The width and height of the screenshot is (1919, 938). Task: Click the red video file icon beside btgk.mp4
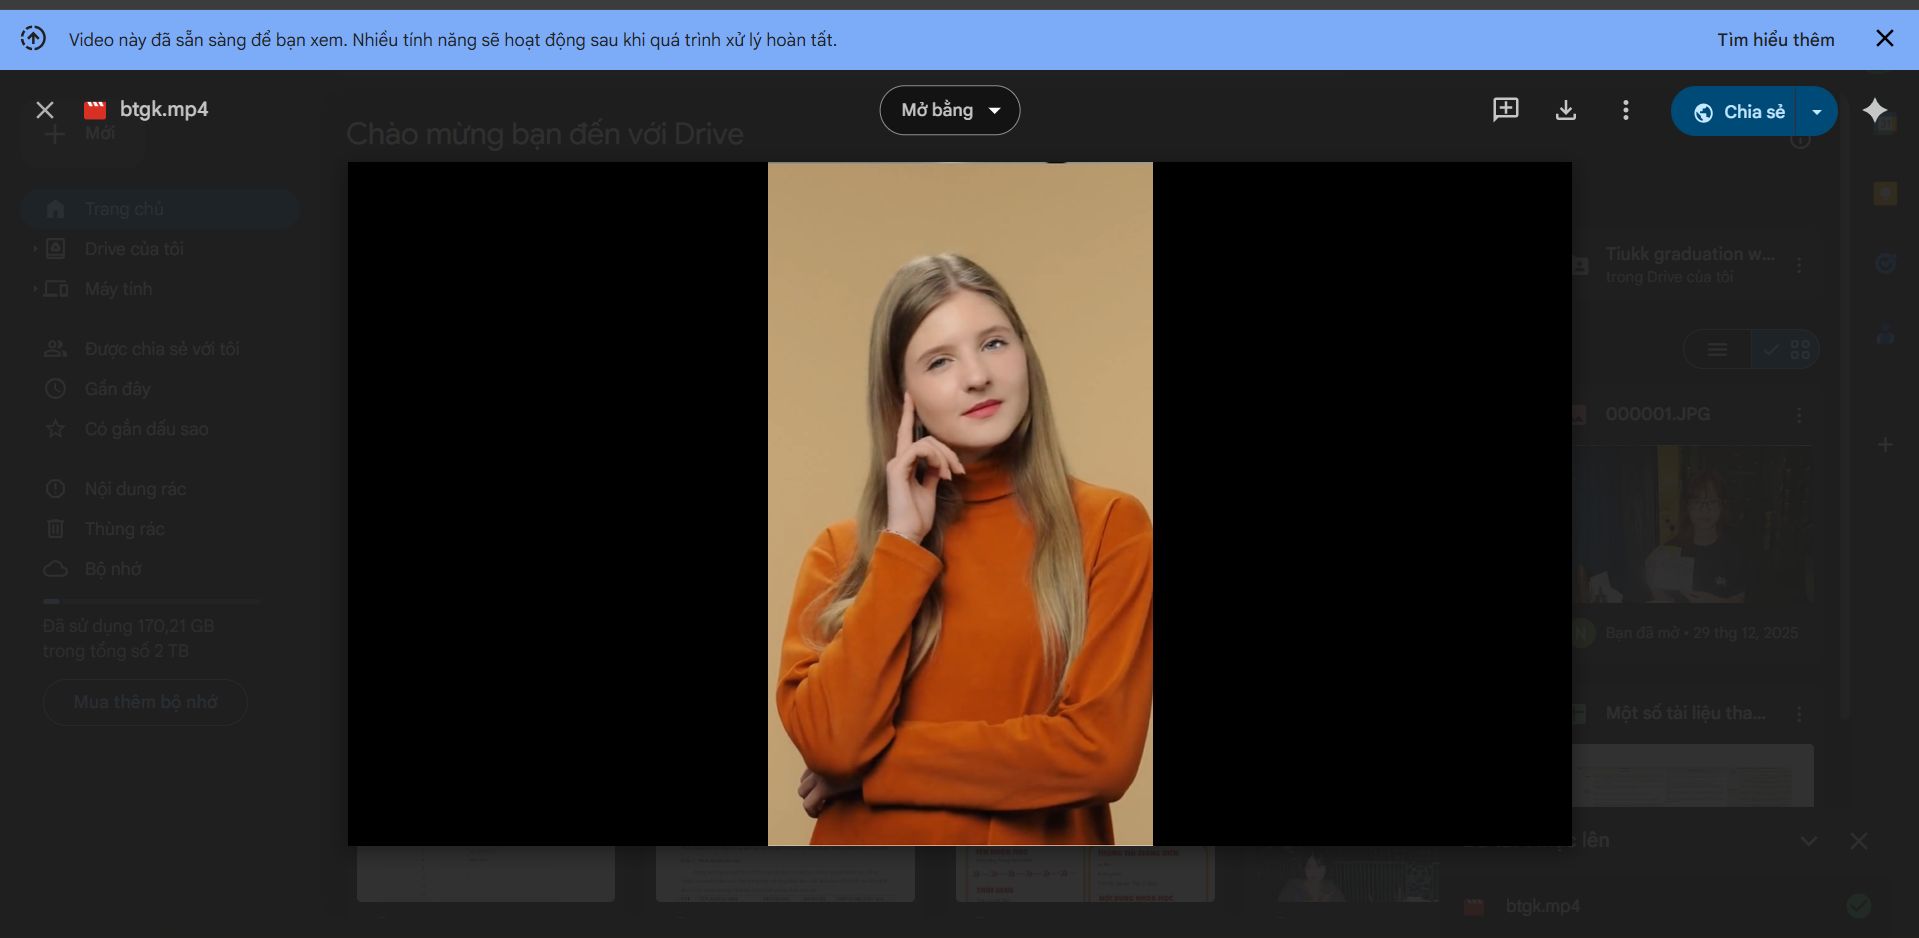(x=95, y=110)
